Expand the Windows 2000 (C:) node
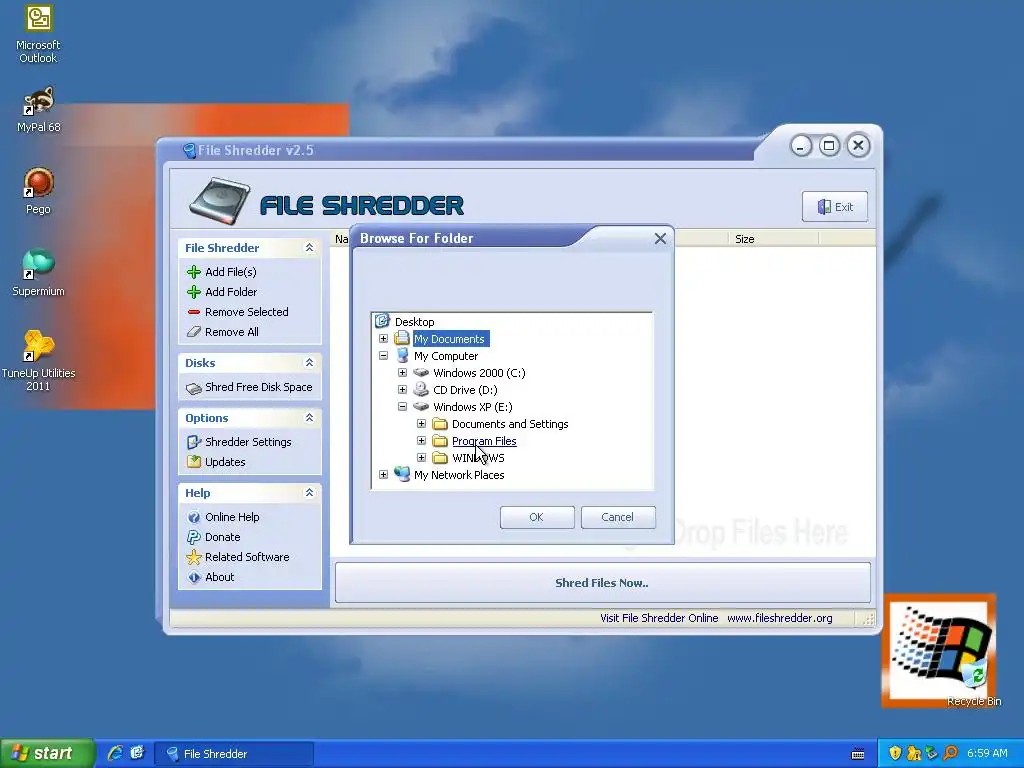Image resolution: width=1024 pixels, height=768 pixels. point(402,372)
